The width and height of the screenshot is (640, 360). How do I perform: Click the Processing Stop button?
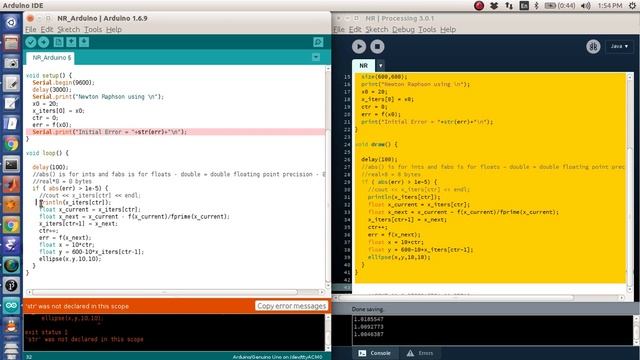(377, 47)
